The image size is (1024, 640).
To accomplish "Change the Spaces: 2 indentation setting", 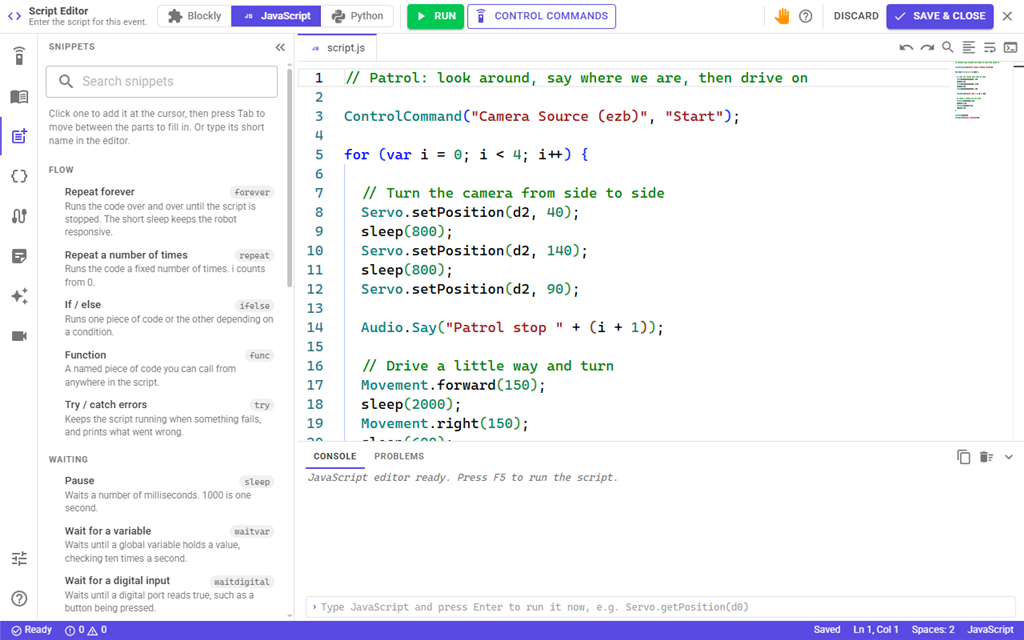I will tap(933, 630).
